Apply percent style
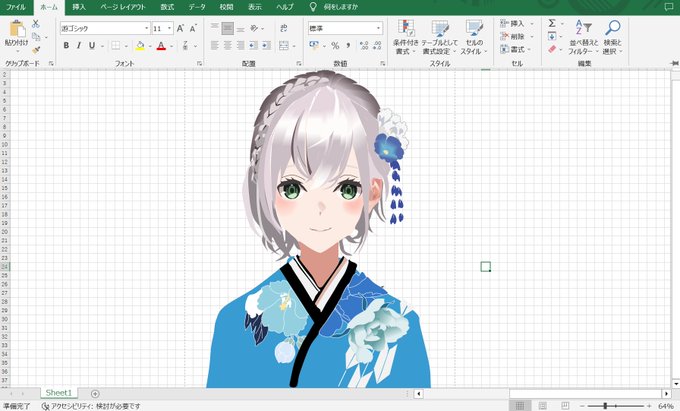Viewport: 680px width, 411px height. click(335, 45)
